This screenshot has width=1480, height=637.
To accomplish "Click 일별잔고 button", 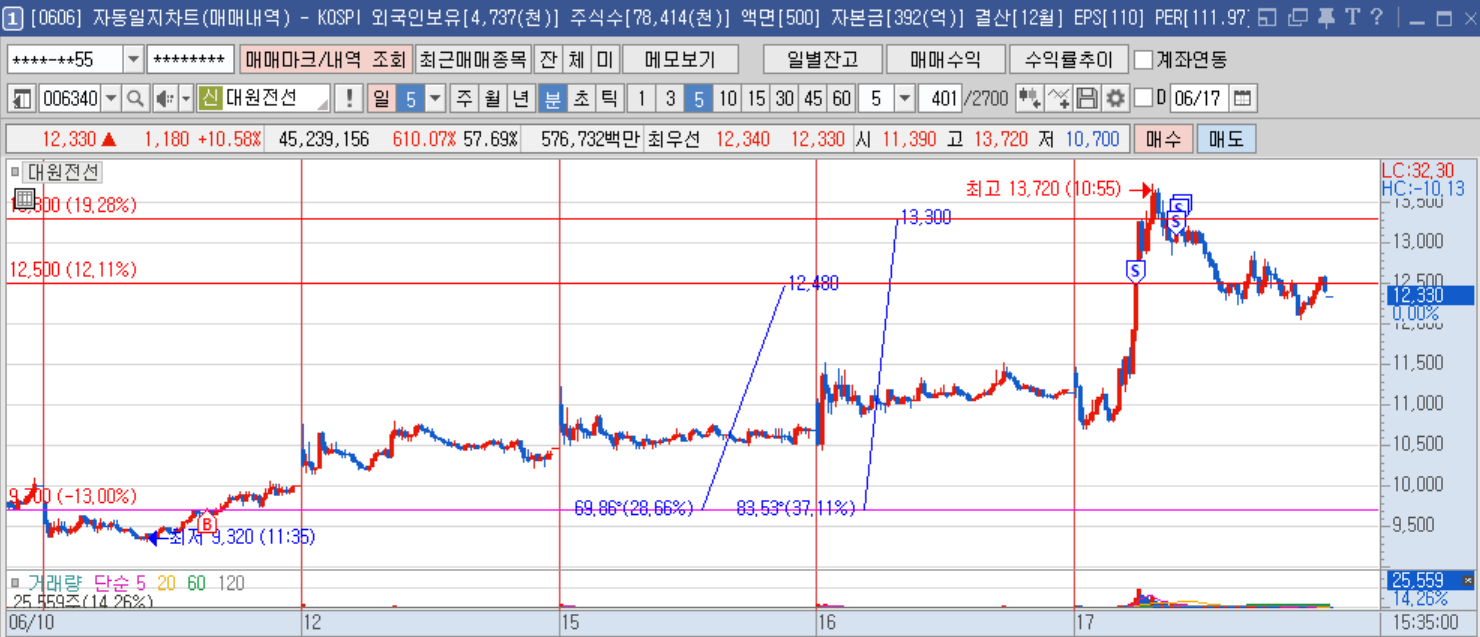I will pyautogui.click(x=821, y=60).
